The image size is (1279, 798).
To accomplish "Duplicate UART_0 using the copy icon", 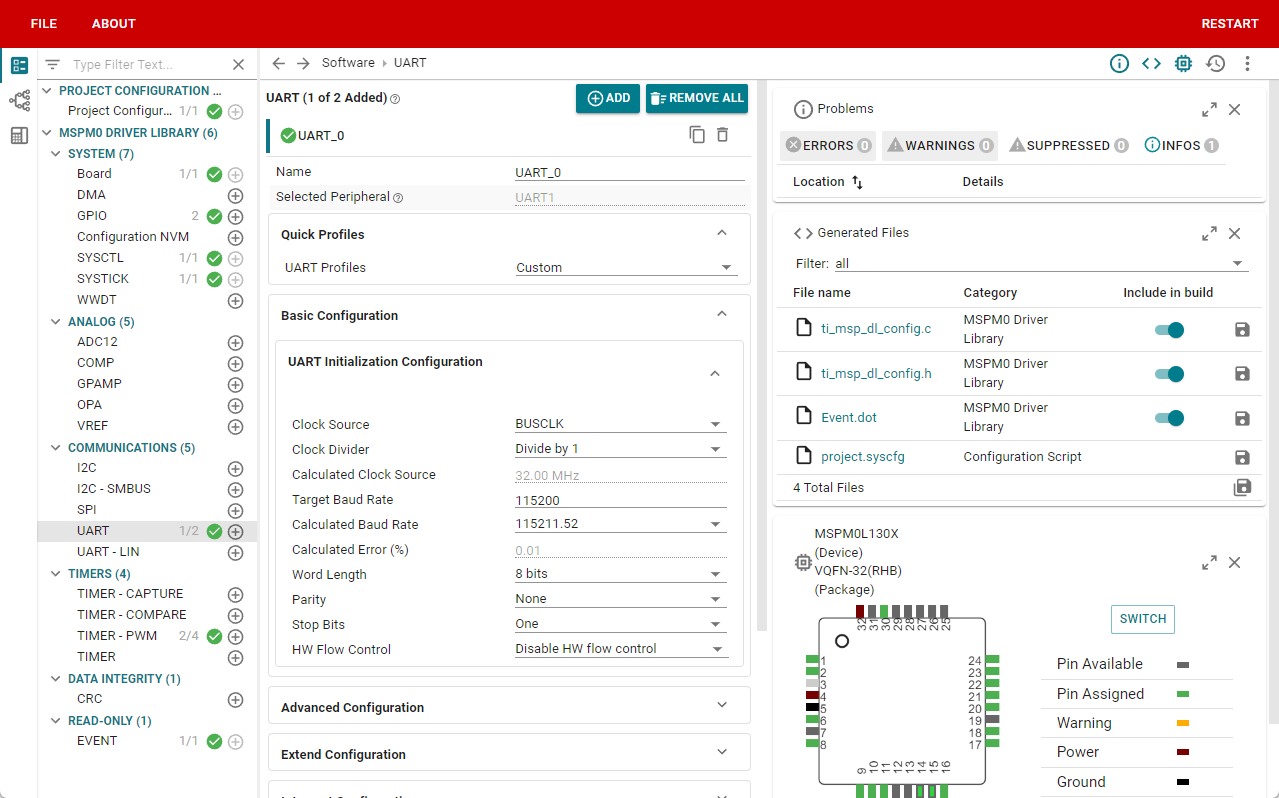I will tap(697, 135).
